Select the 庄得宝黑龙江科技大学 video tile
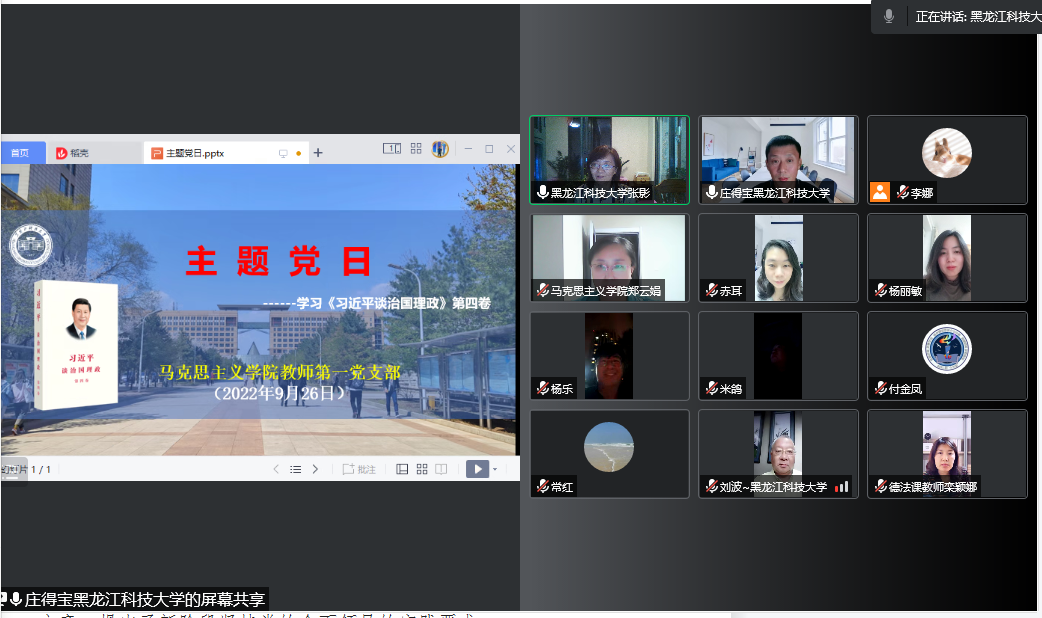 (x=778, y=159)
